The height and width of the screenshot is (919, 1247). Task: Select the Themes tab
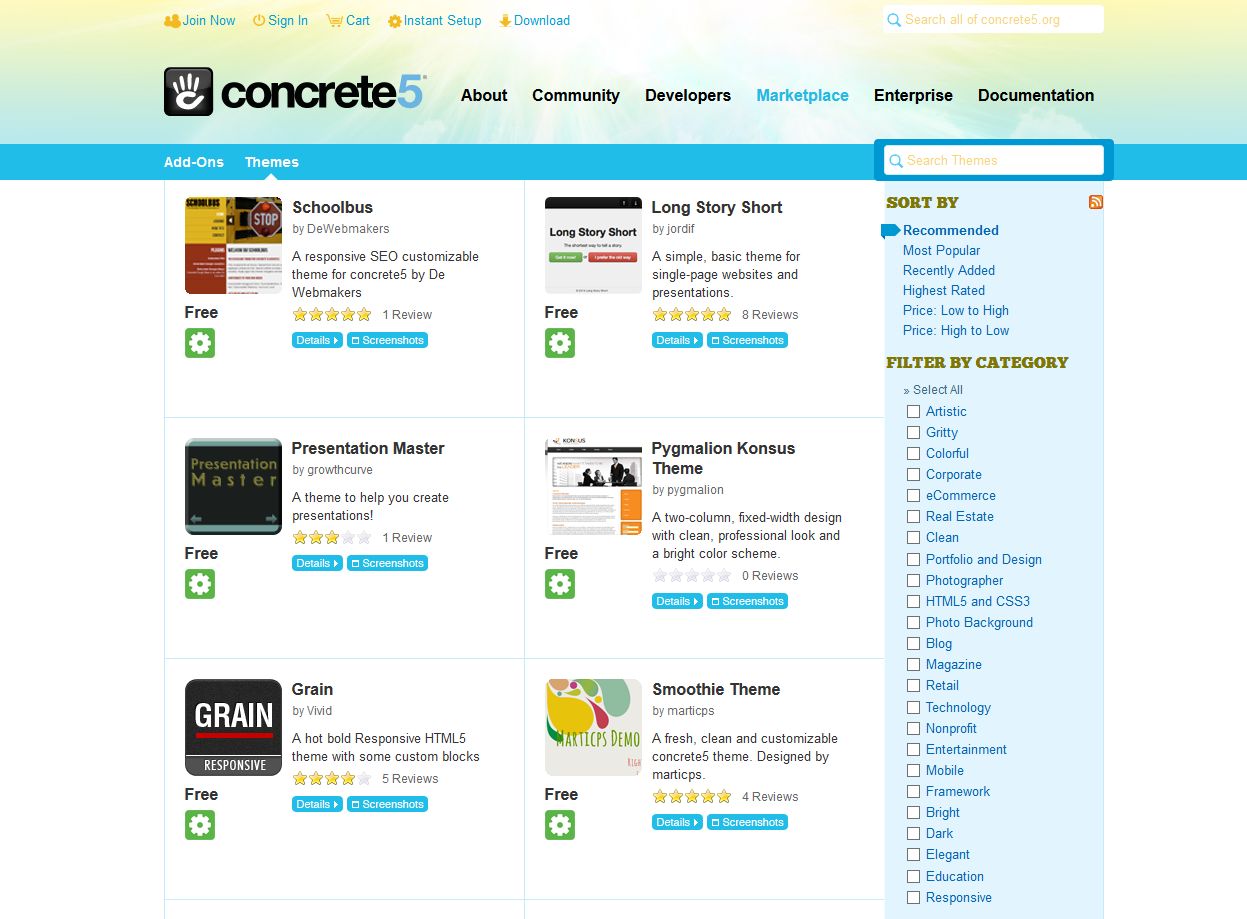coord(272,162)
